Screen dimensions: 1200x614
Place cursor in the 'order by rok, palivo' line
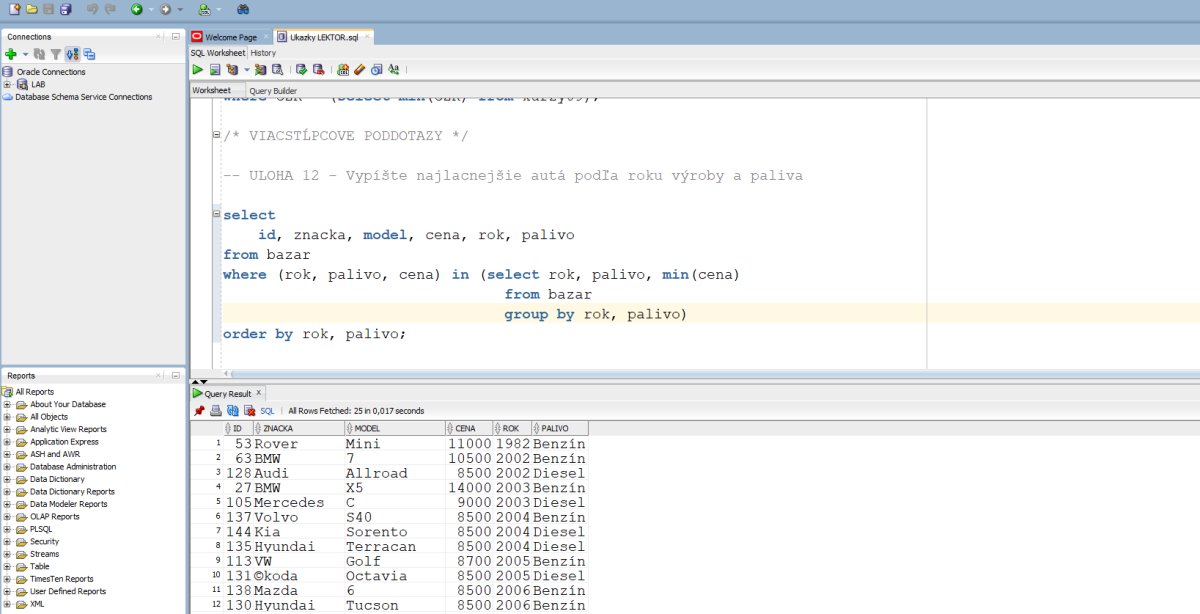[315, 334]
